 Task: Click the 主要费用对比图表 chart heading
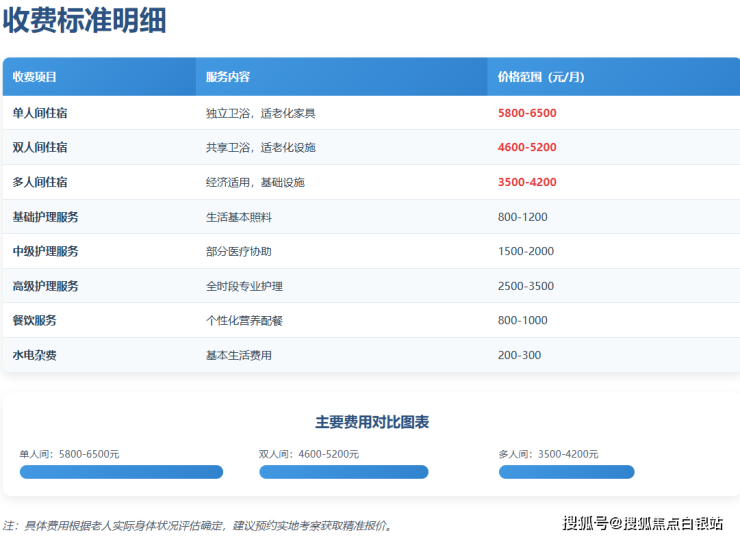tap(372, 423)
